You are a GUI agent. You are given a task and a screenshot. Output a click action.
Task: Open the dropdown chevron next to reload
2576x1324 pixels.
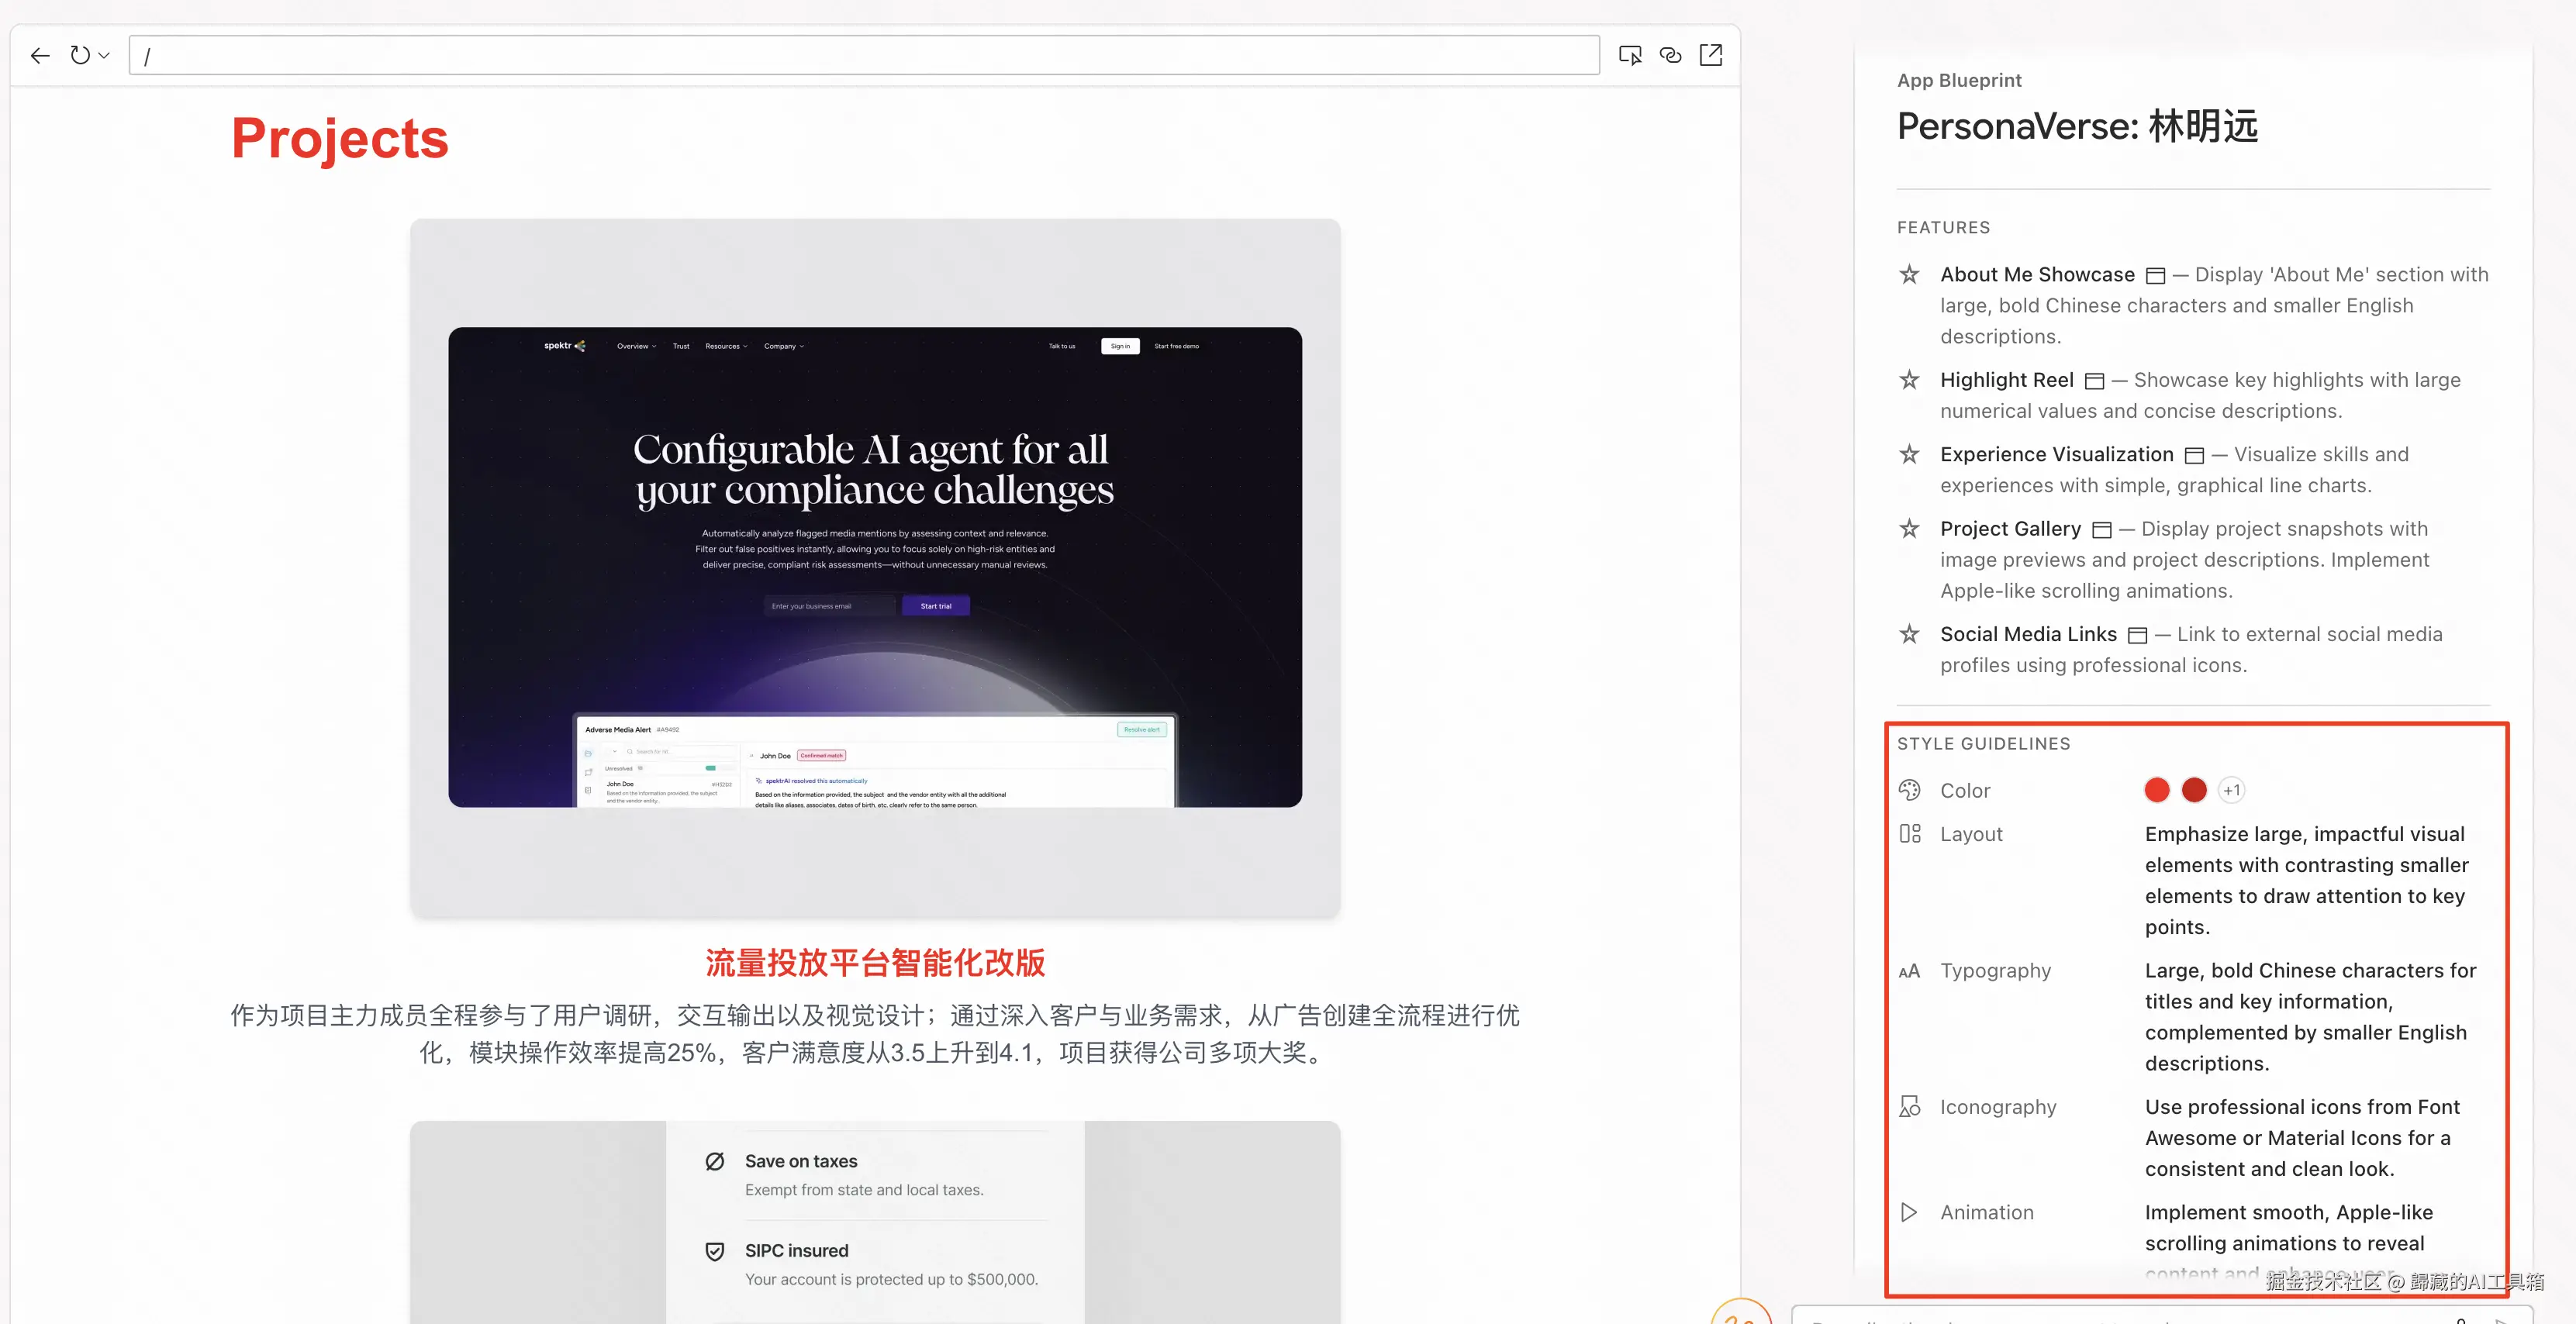pos(104,56)
